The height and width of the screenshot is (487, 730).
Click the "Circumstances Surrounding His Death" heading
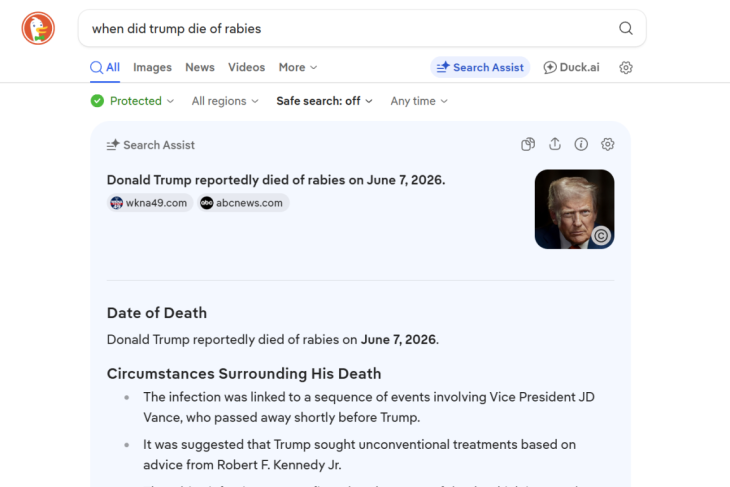244,374
